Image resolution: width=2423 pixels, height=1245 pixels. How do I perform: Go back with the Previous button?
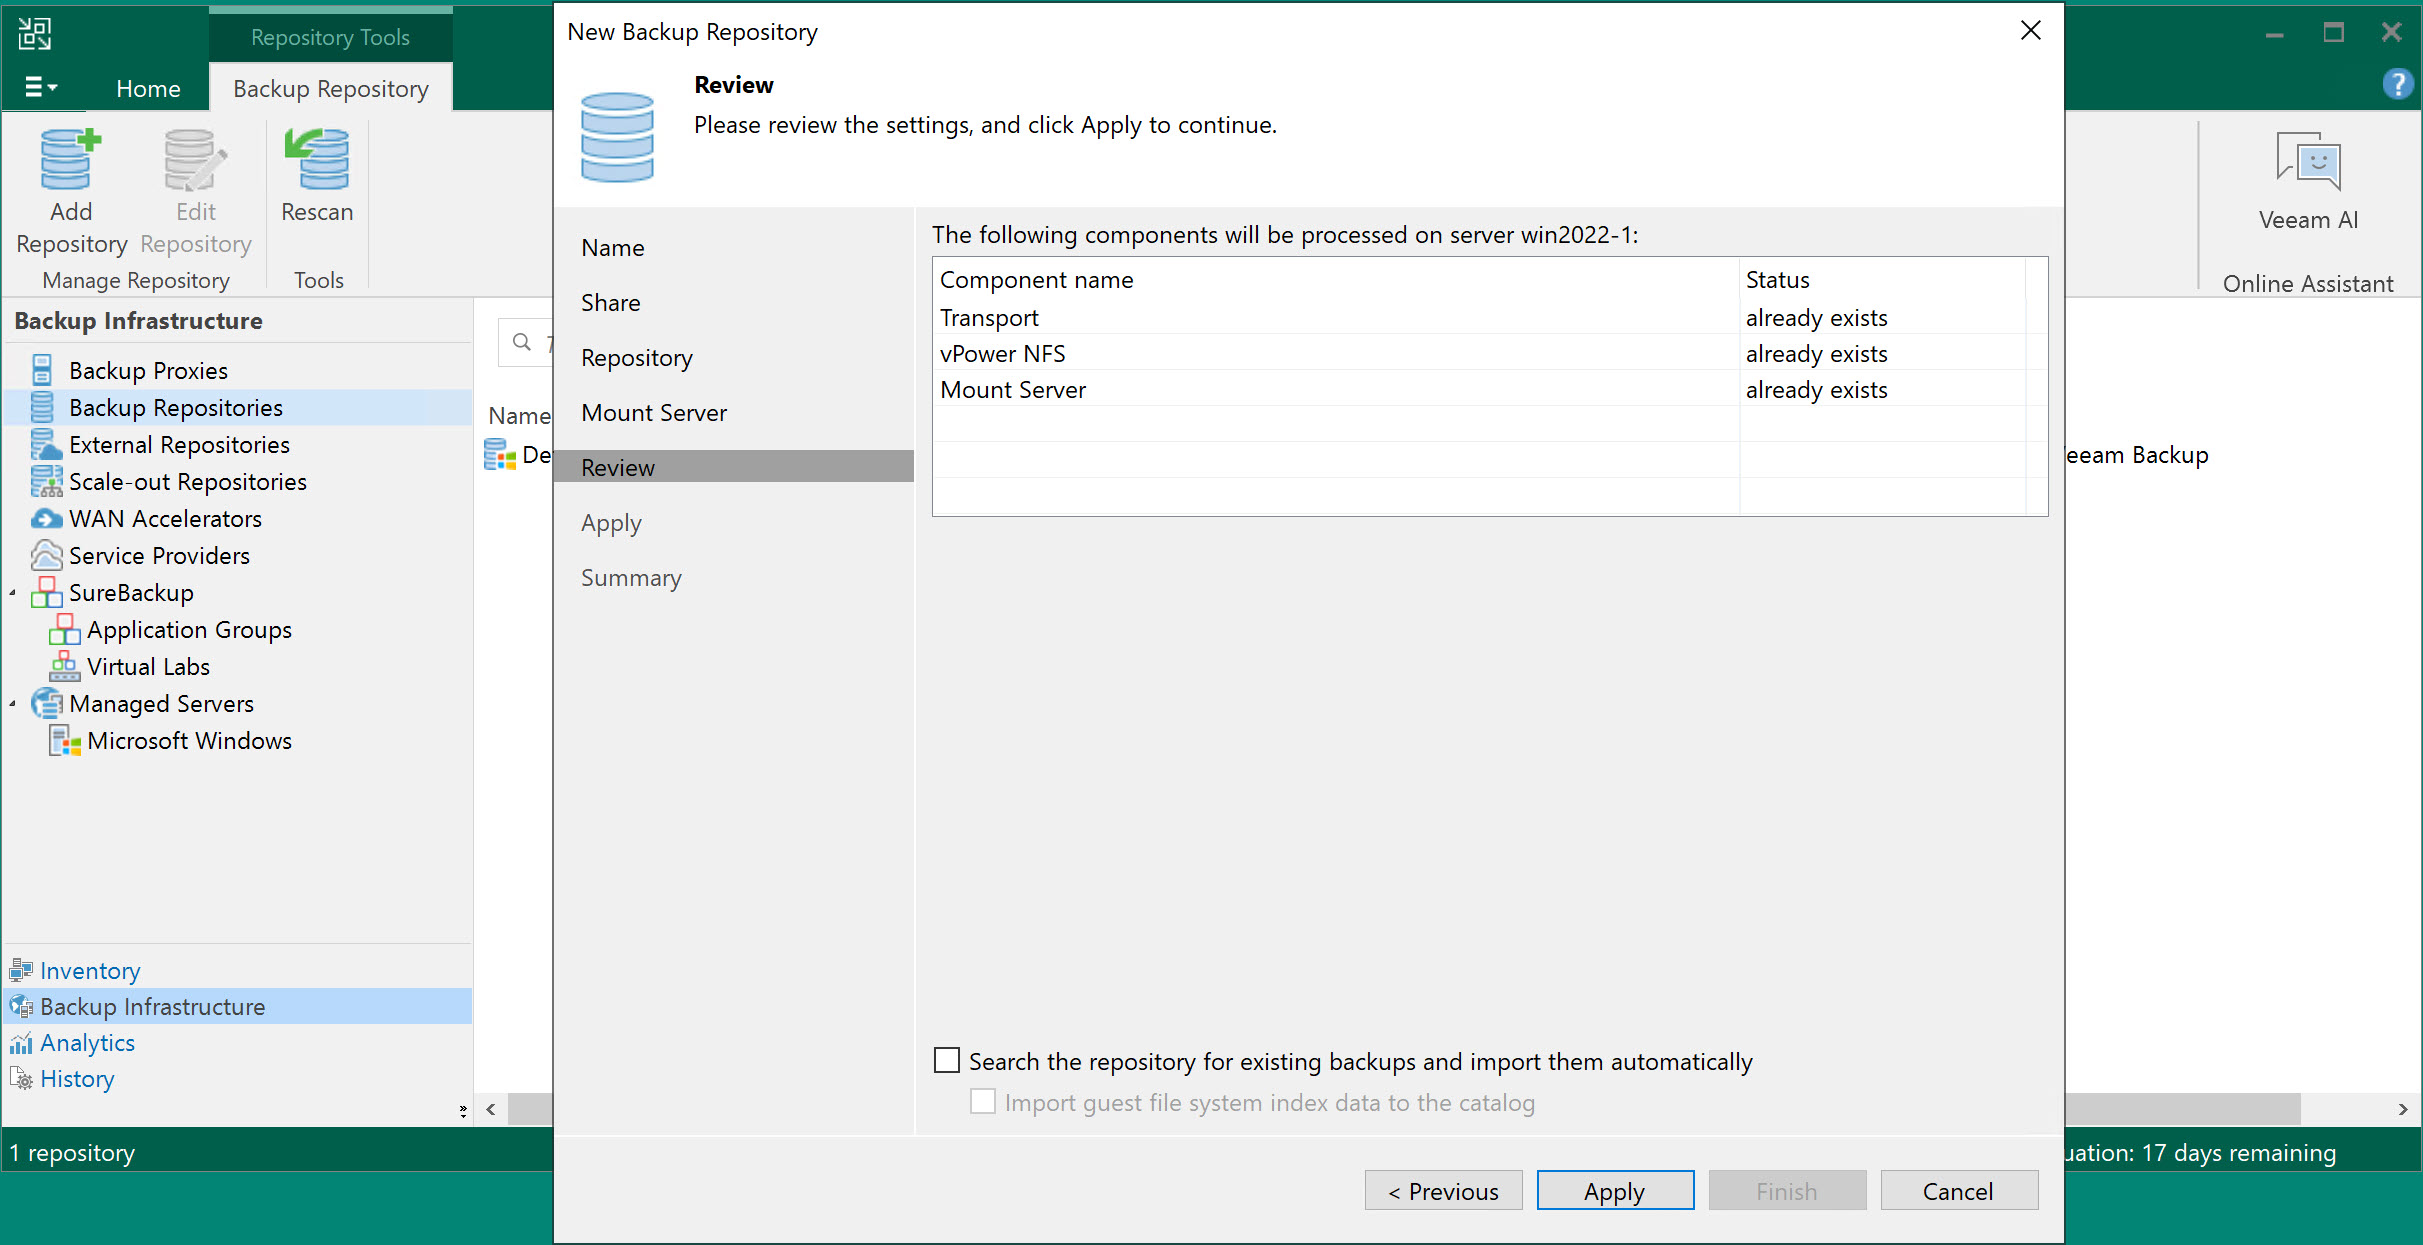(x=1443, y=1191)
